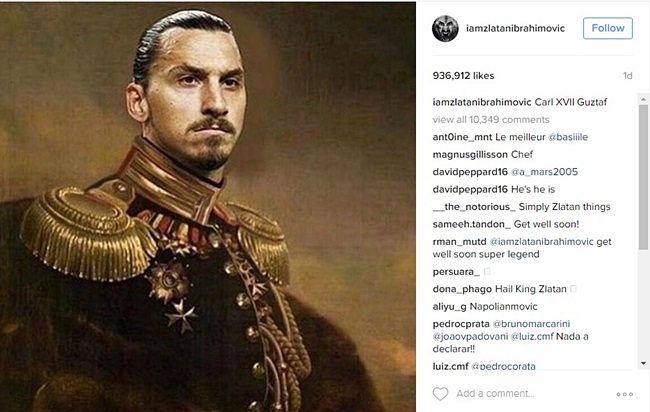The height and width of the screenshot is (412, 650).
Task: Open the three-dot more options menu
Action: pyautogui.click(x=624, y=394)
